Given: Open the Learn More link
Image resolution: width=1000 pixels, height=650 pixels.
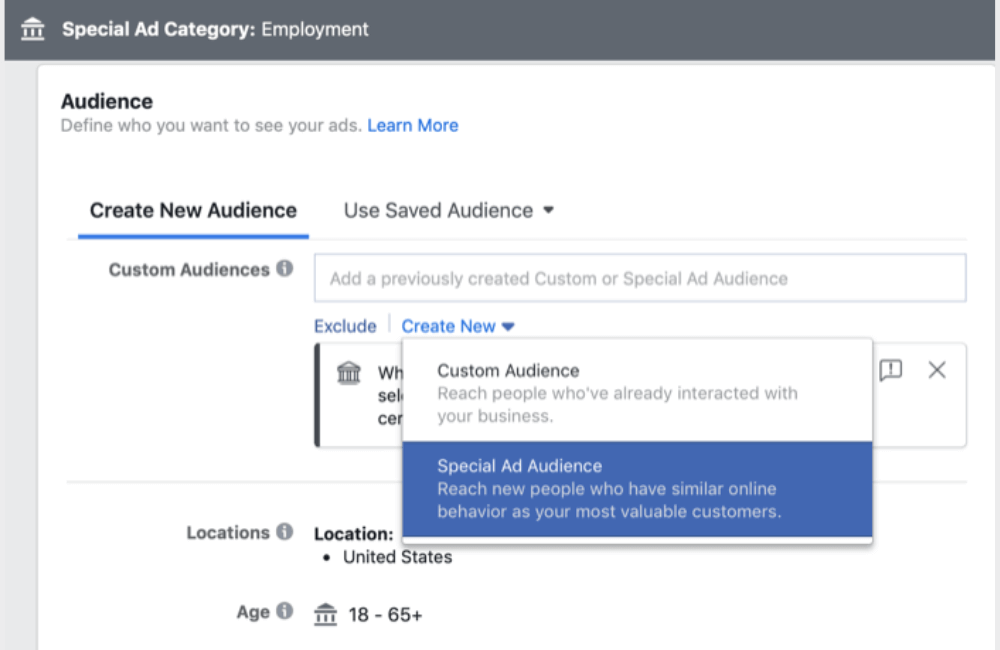Looking at the screenshot, I should [413, 125].
